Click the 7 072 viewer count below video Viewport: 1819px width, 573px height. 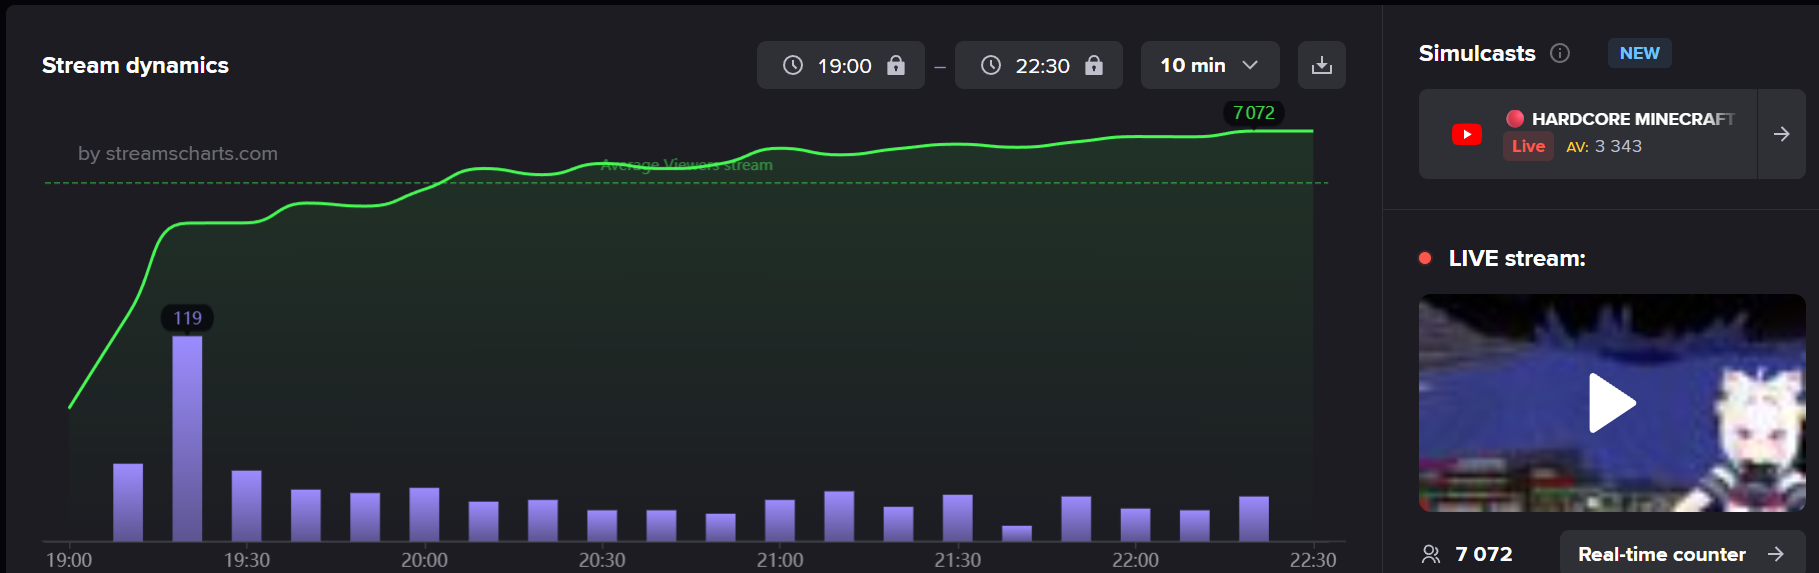(x=1484, y=554)
